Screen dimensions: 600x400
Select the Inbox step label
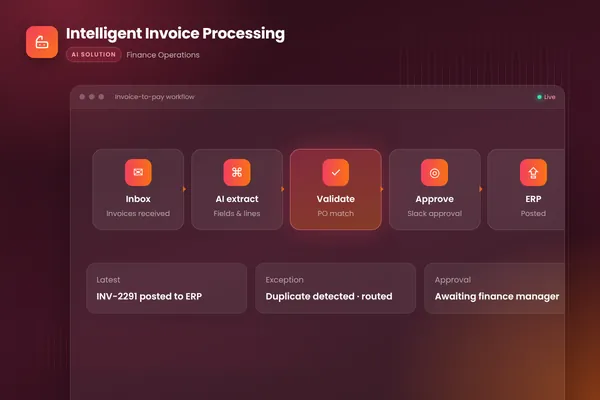(138, 199)
